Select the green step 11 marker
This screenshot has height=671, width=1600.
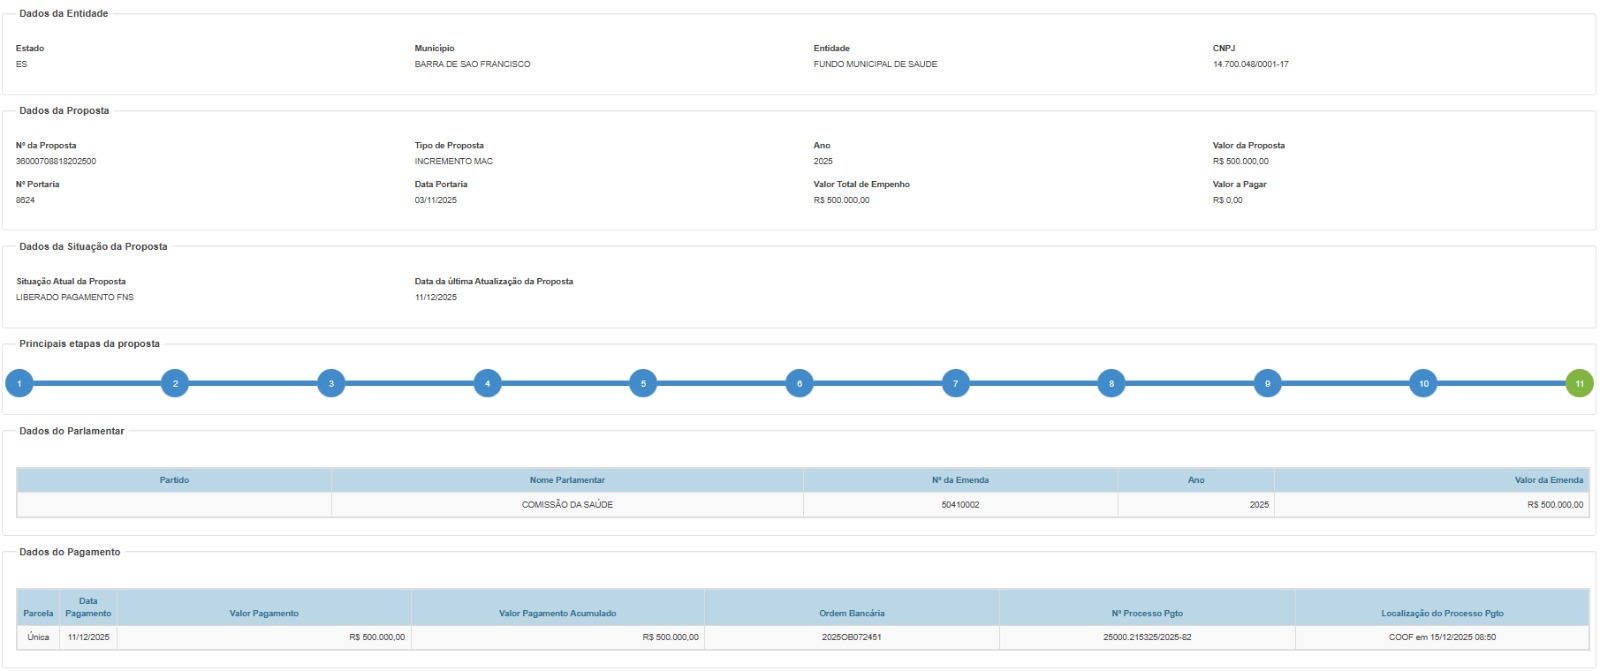(x=1579, y=383)
